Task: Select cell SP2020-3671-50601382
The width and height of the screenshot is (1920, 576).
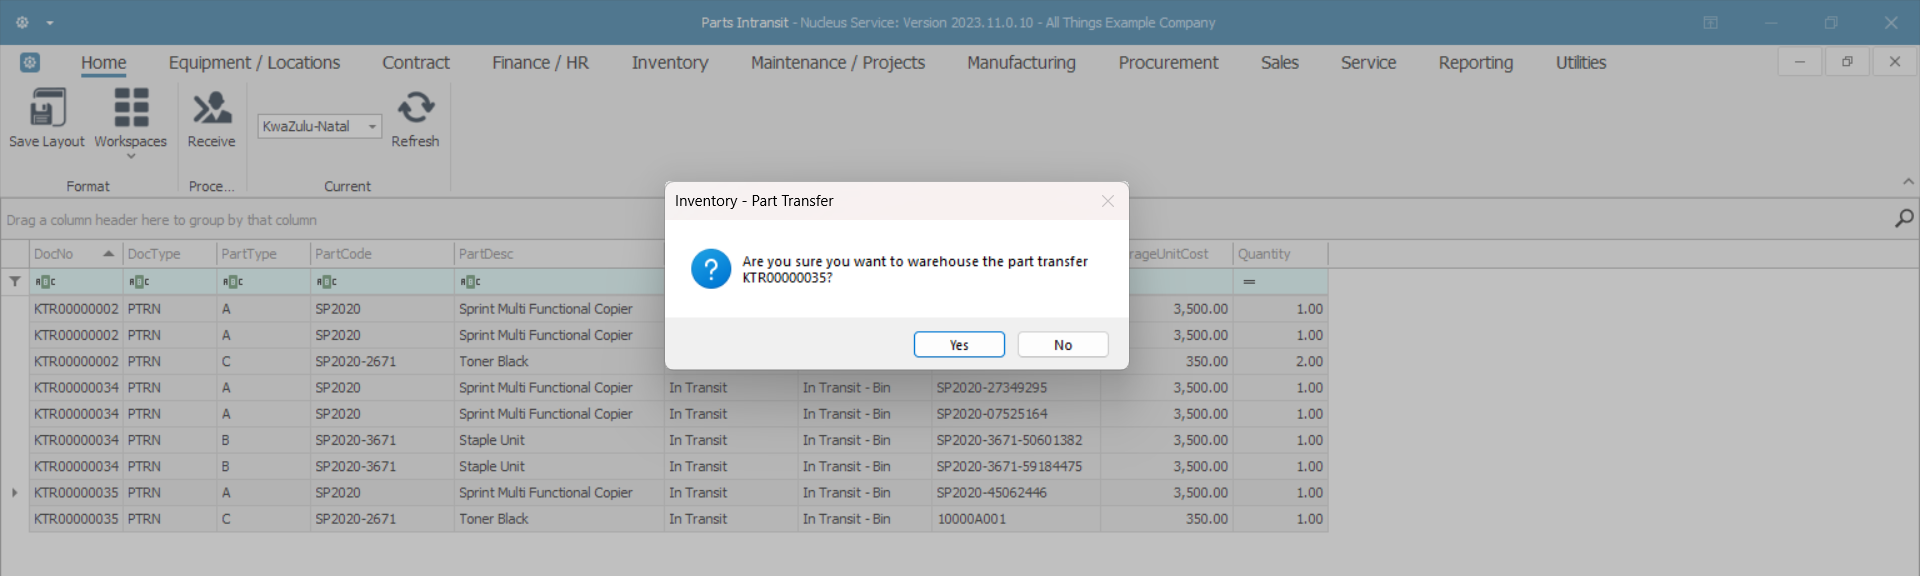Action: 1015,440
